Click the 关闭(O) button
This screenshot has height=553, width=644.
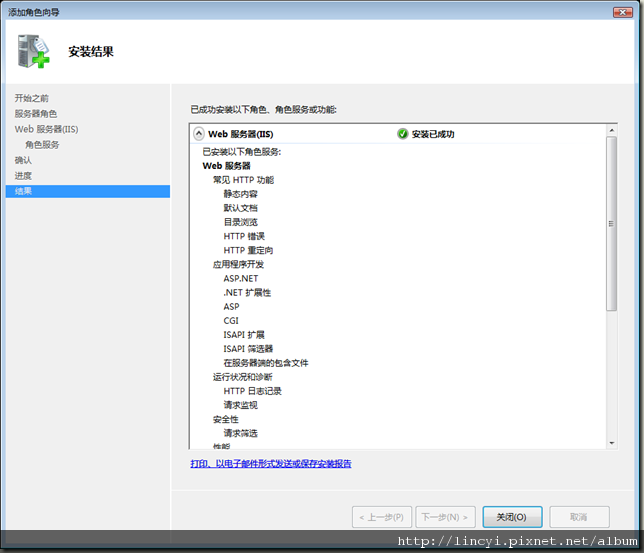point(512,517)
